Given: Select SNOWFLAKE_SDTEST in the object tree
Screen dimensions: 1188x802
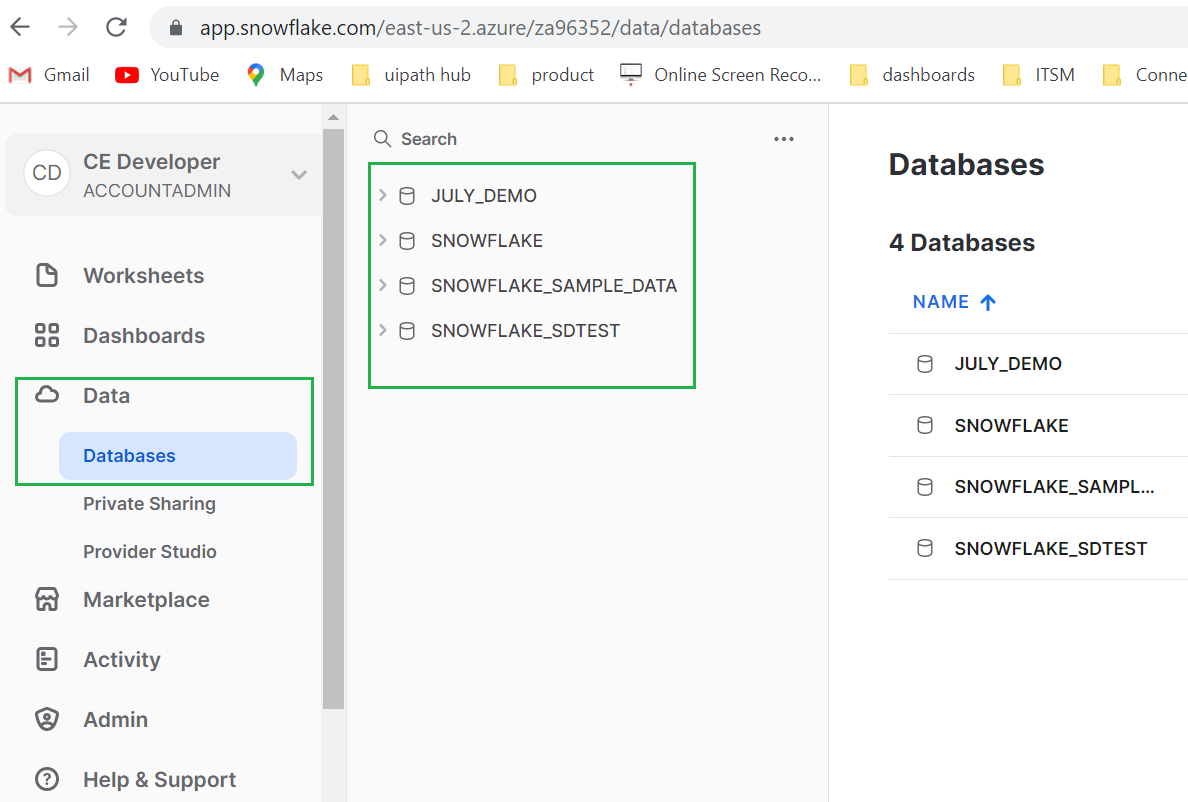Looking at the screenshot, I should (x=525, y=331).
